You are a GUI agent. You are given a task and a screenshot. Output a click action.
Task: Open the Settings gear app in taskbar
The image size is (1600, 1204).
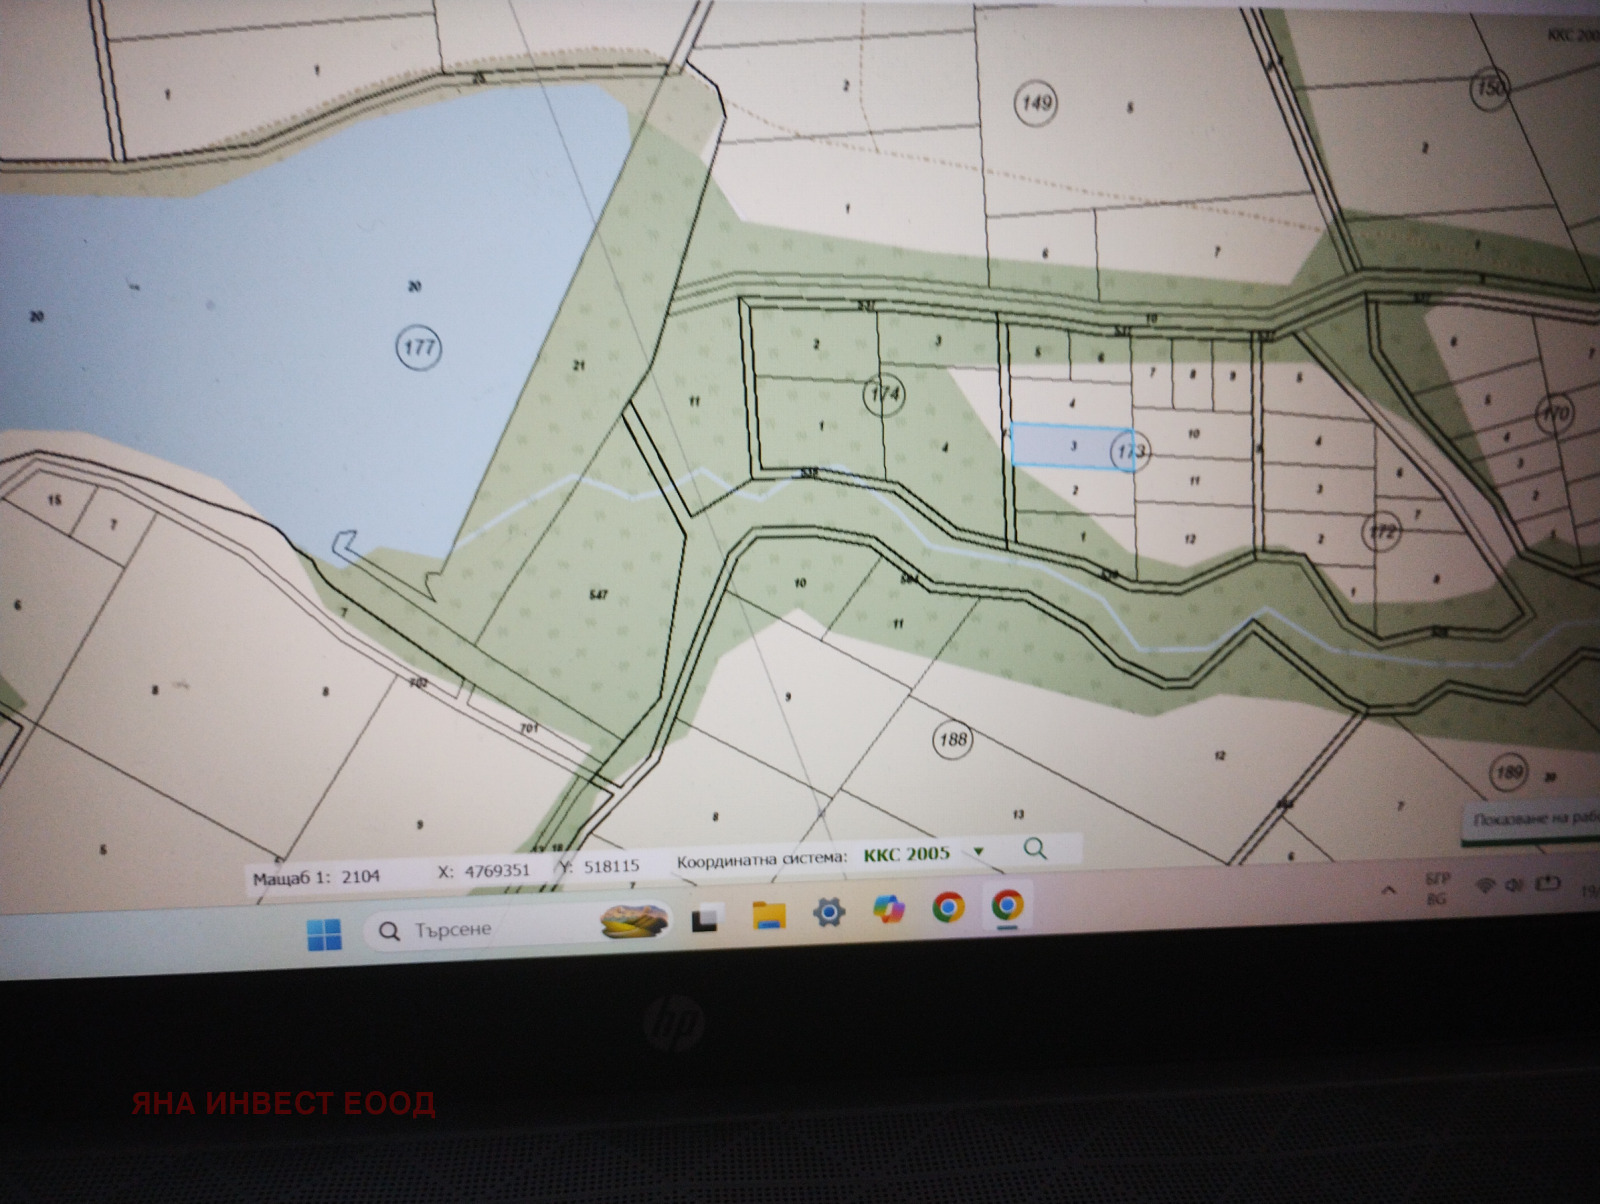point(829,912)
